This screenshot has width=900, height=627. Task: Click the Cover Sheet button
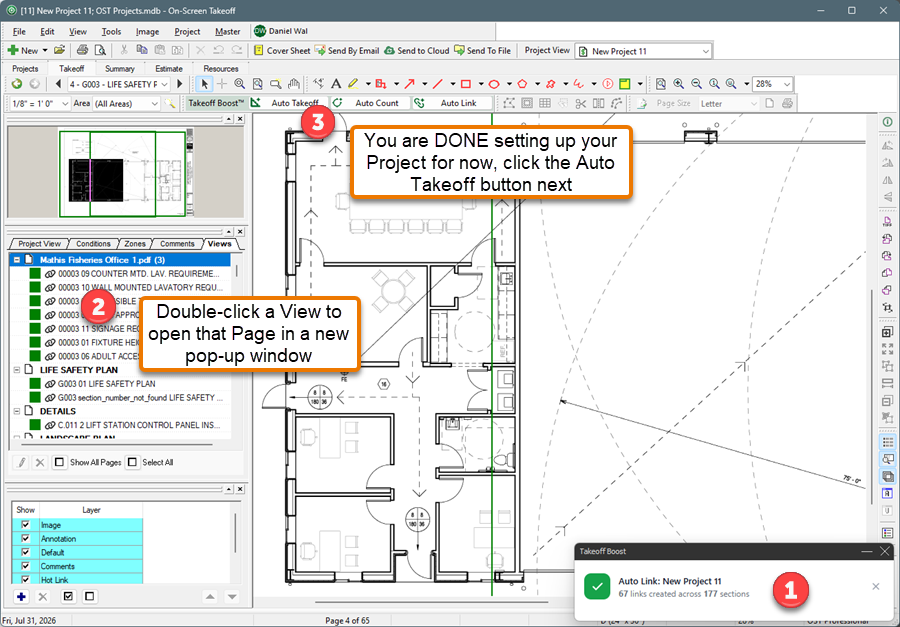282,51
